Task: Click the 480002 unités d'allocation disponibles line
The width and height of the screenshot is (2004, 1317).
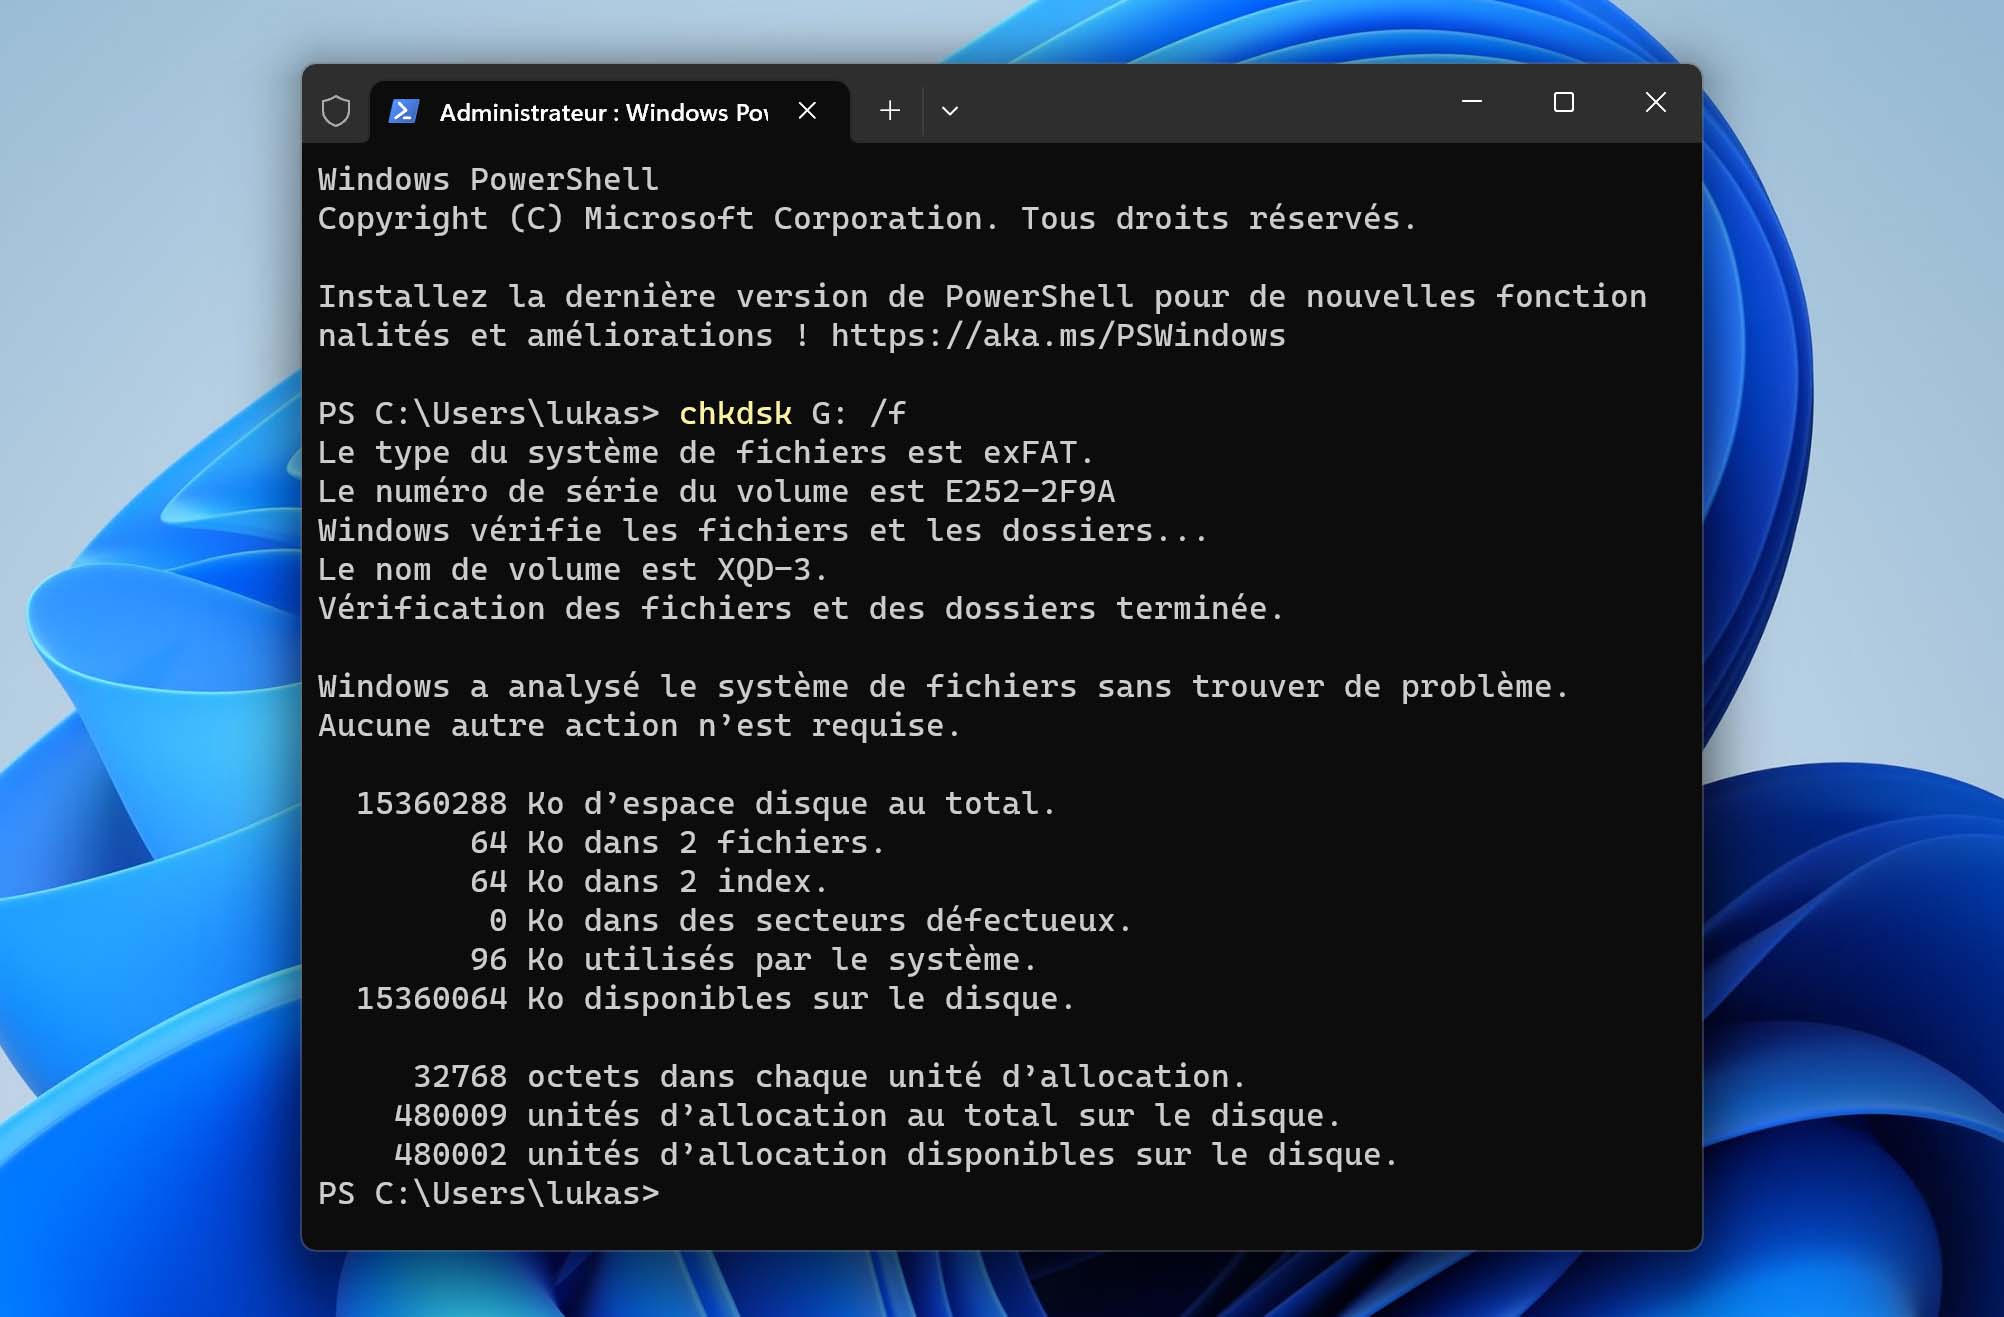Action: (896, 1155)
